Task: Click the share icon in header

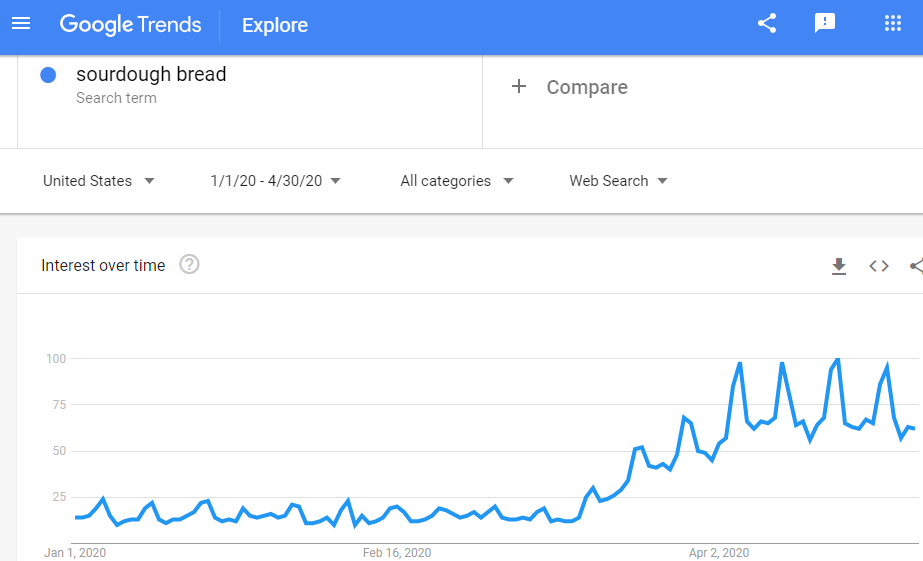Action: [767, 24]
